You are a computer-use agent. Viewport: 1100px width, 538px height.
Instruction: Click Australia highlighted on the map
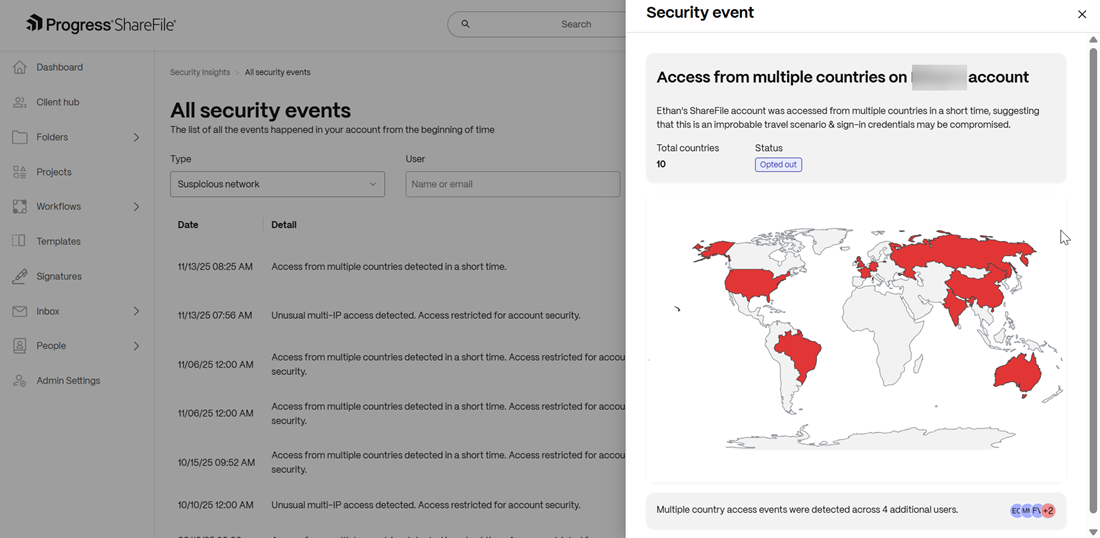[x=1017, y=373]
